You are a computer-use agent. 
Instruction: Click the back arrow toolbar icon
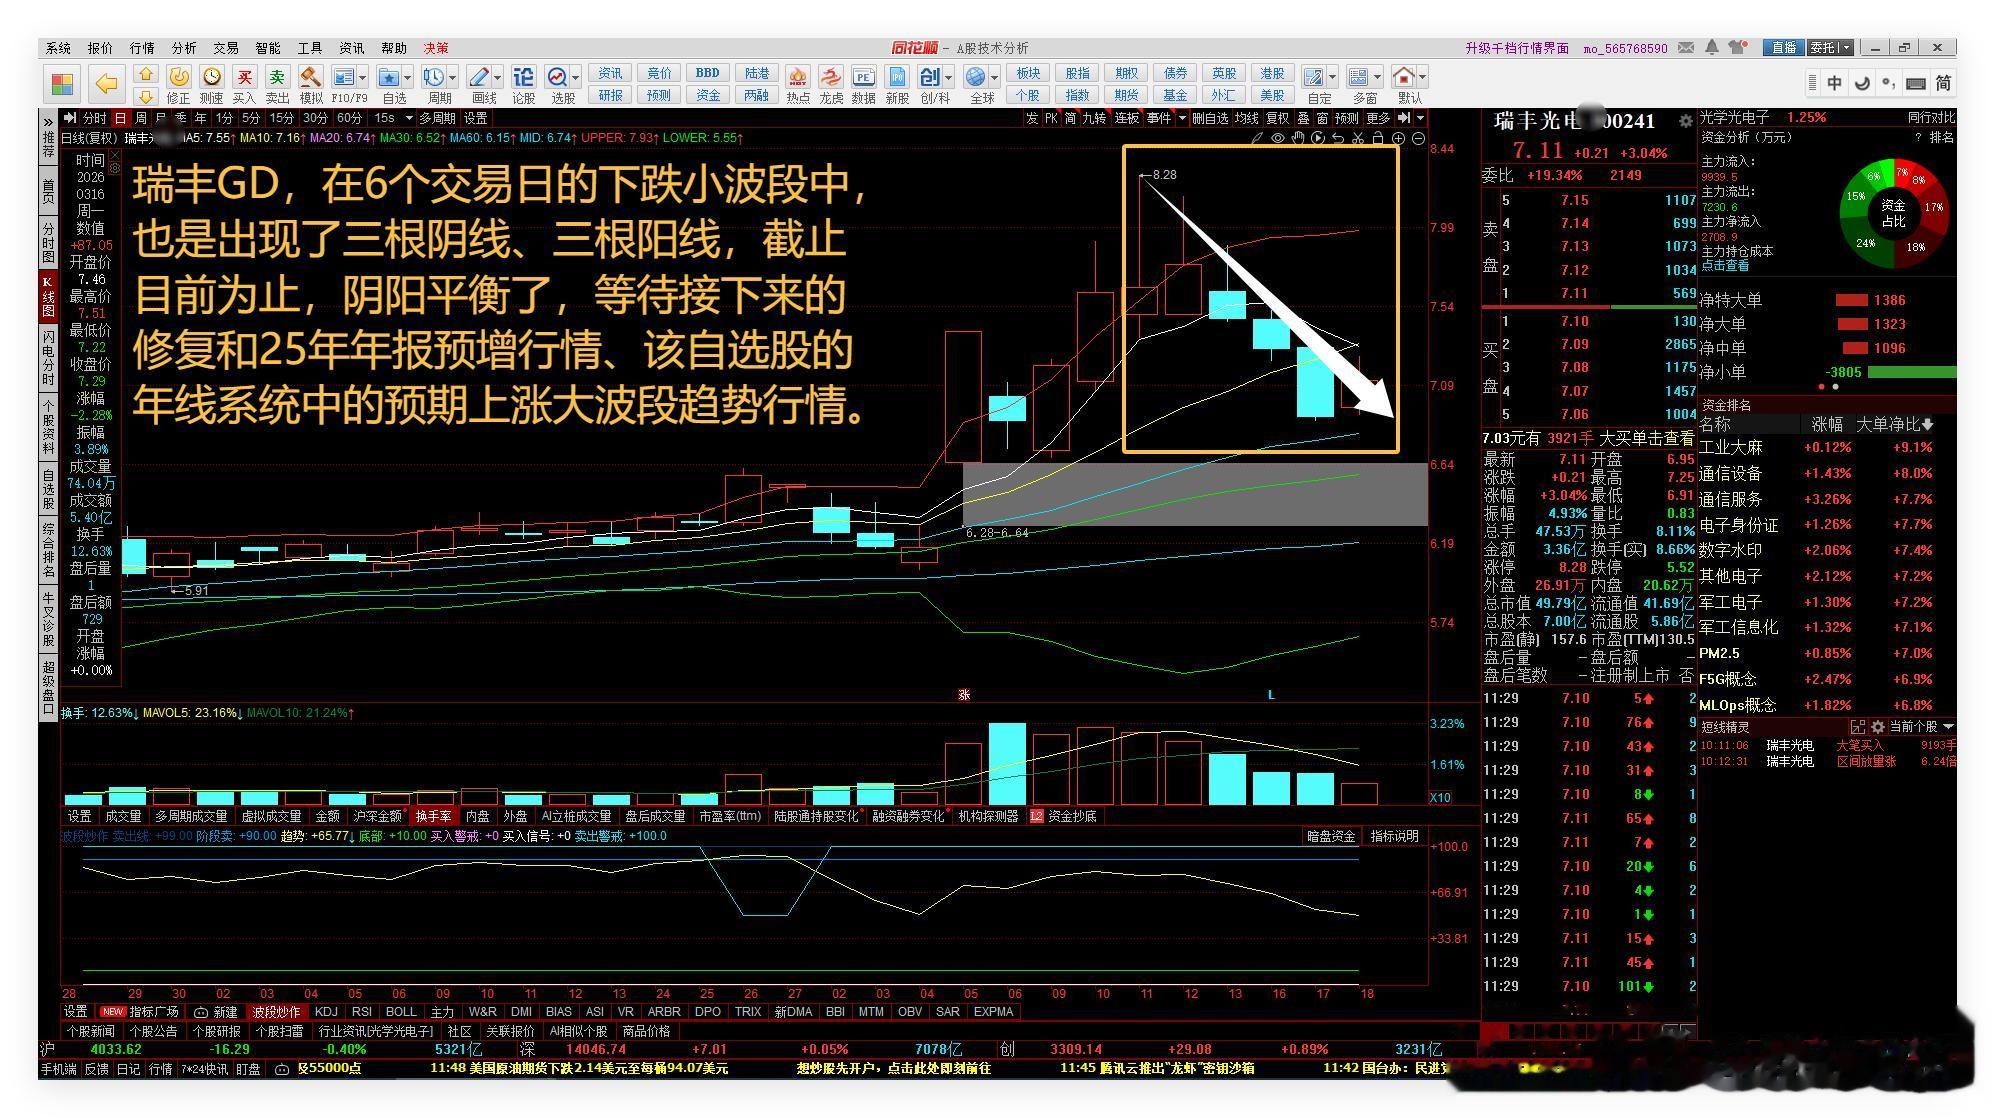[x=106, y=83]
